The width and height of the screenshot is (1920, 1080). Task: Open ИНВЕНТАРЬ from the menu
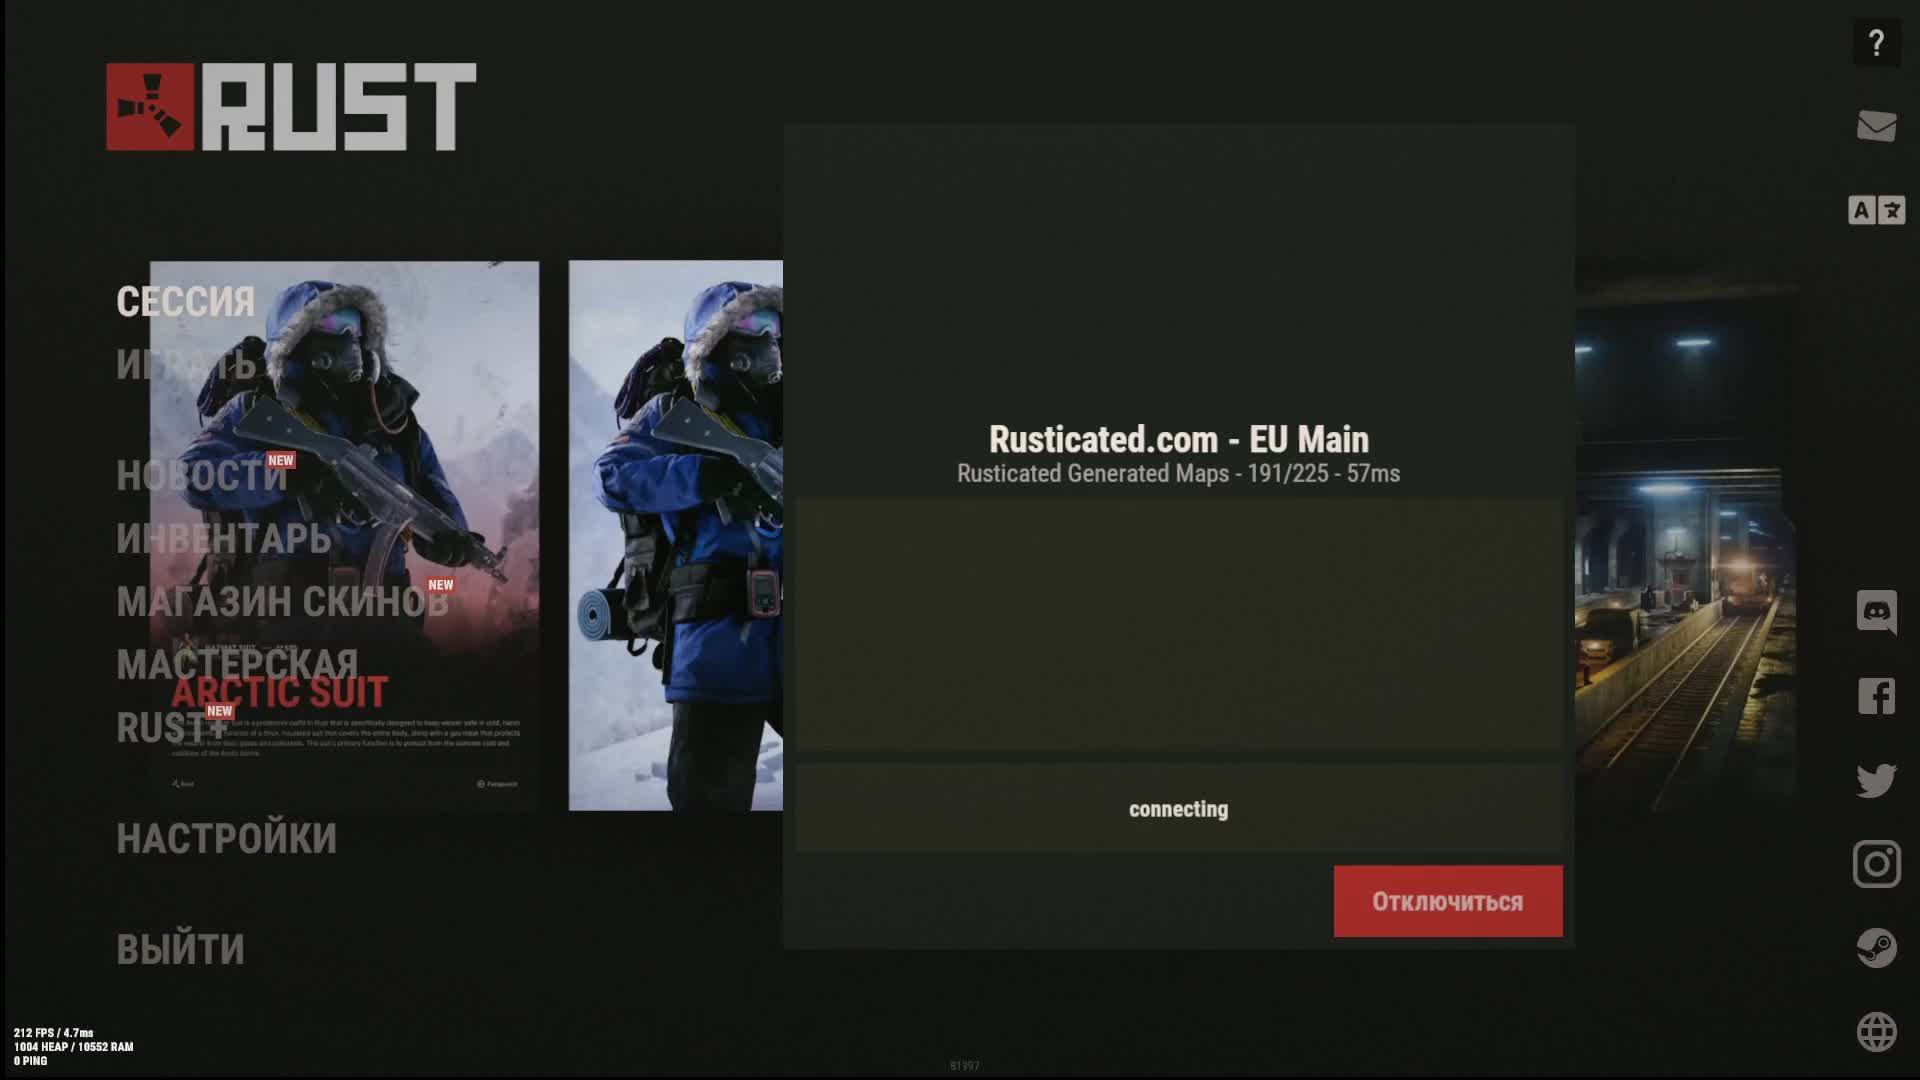tap(223, 539)
